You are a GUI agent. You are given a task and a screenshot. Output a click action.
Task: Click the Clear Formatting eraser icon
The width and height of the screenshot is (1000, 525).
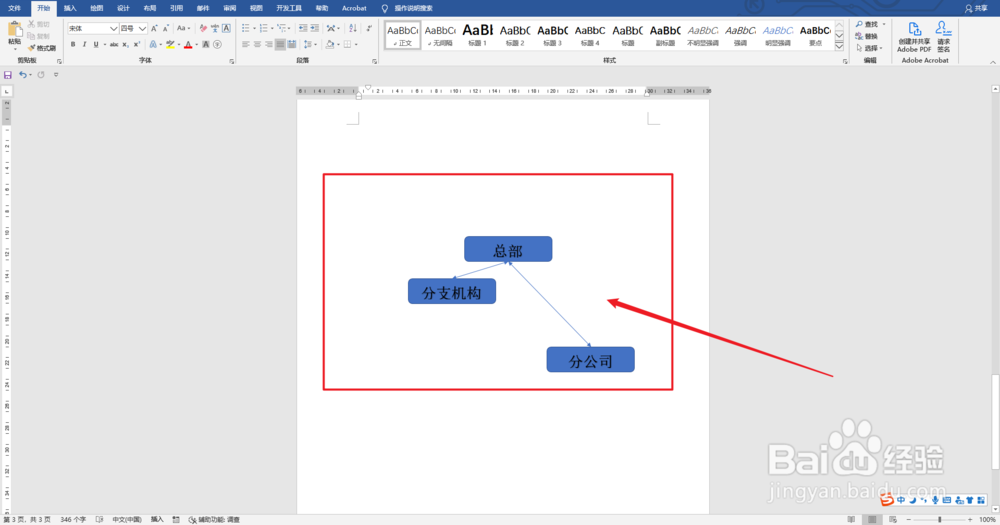[x=203, y=29]
